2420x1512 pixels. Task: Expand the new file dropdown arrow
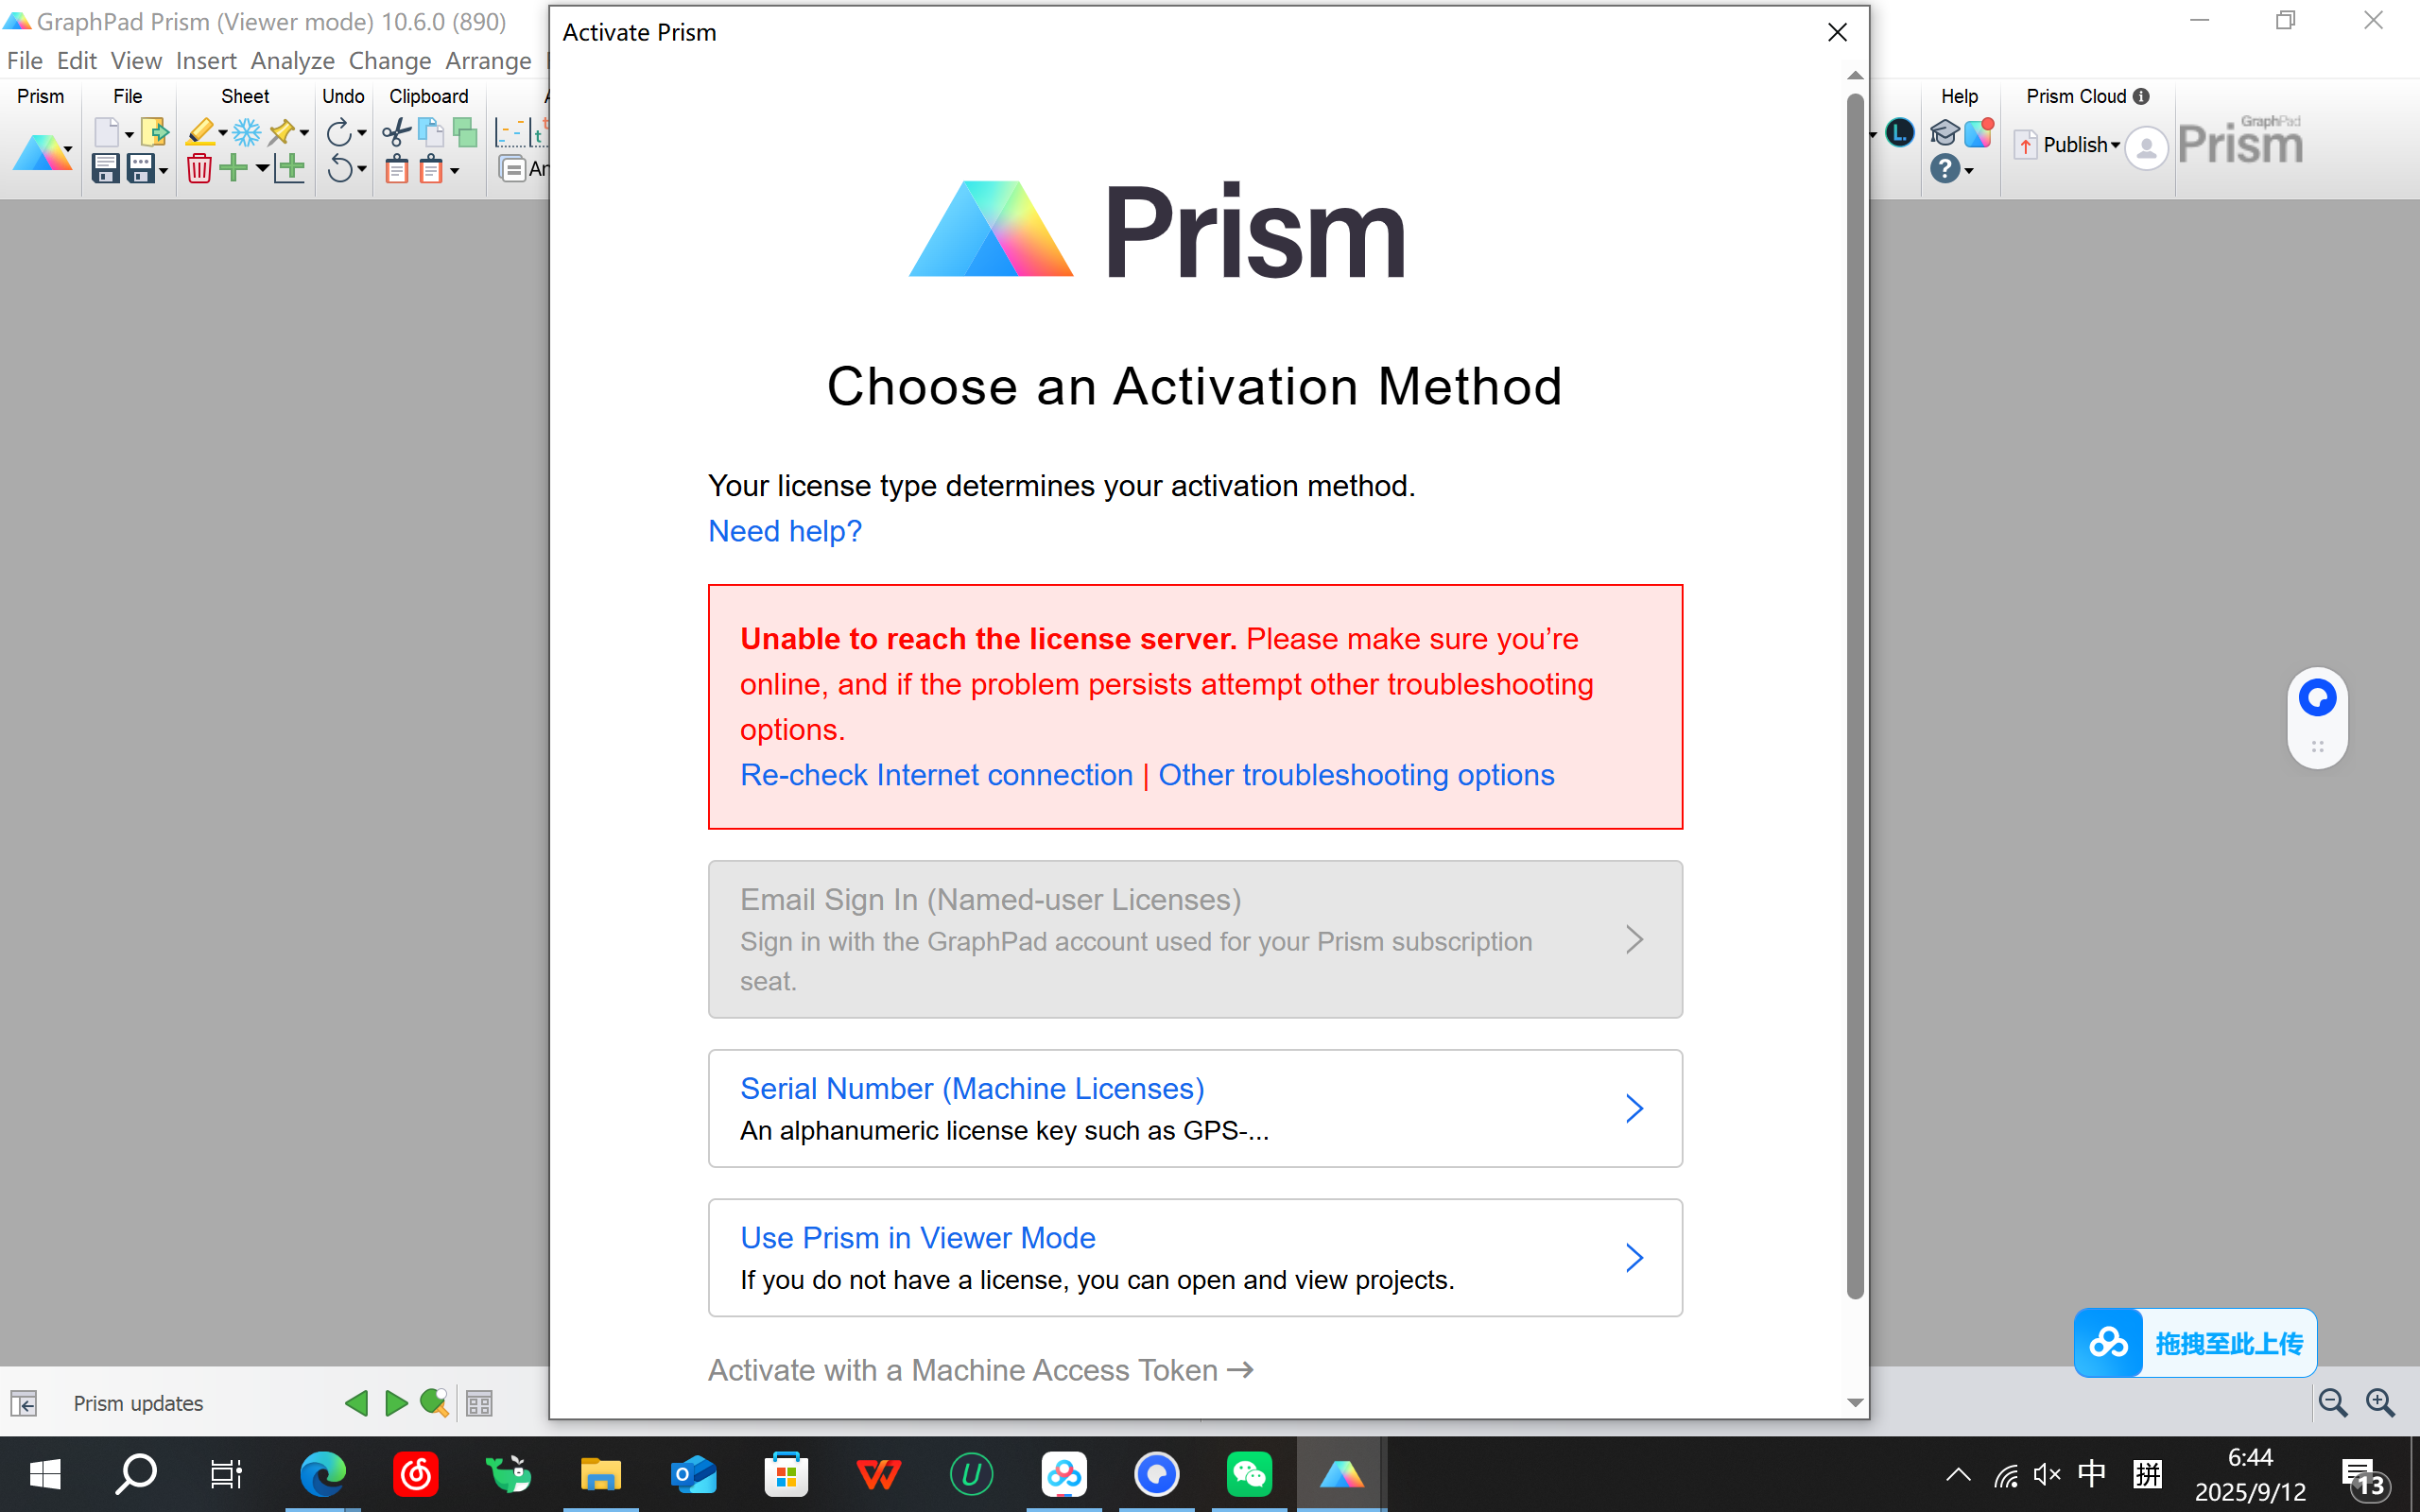pyautogui.click(x=129, y=134)
